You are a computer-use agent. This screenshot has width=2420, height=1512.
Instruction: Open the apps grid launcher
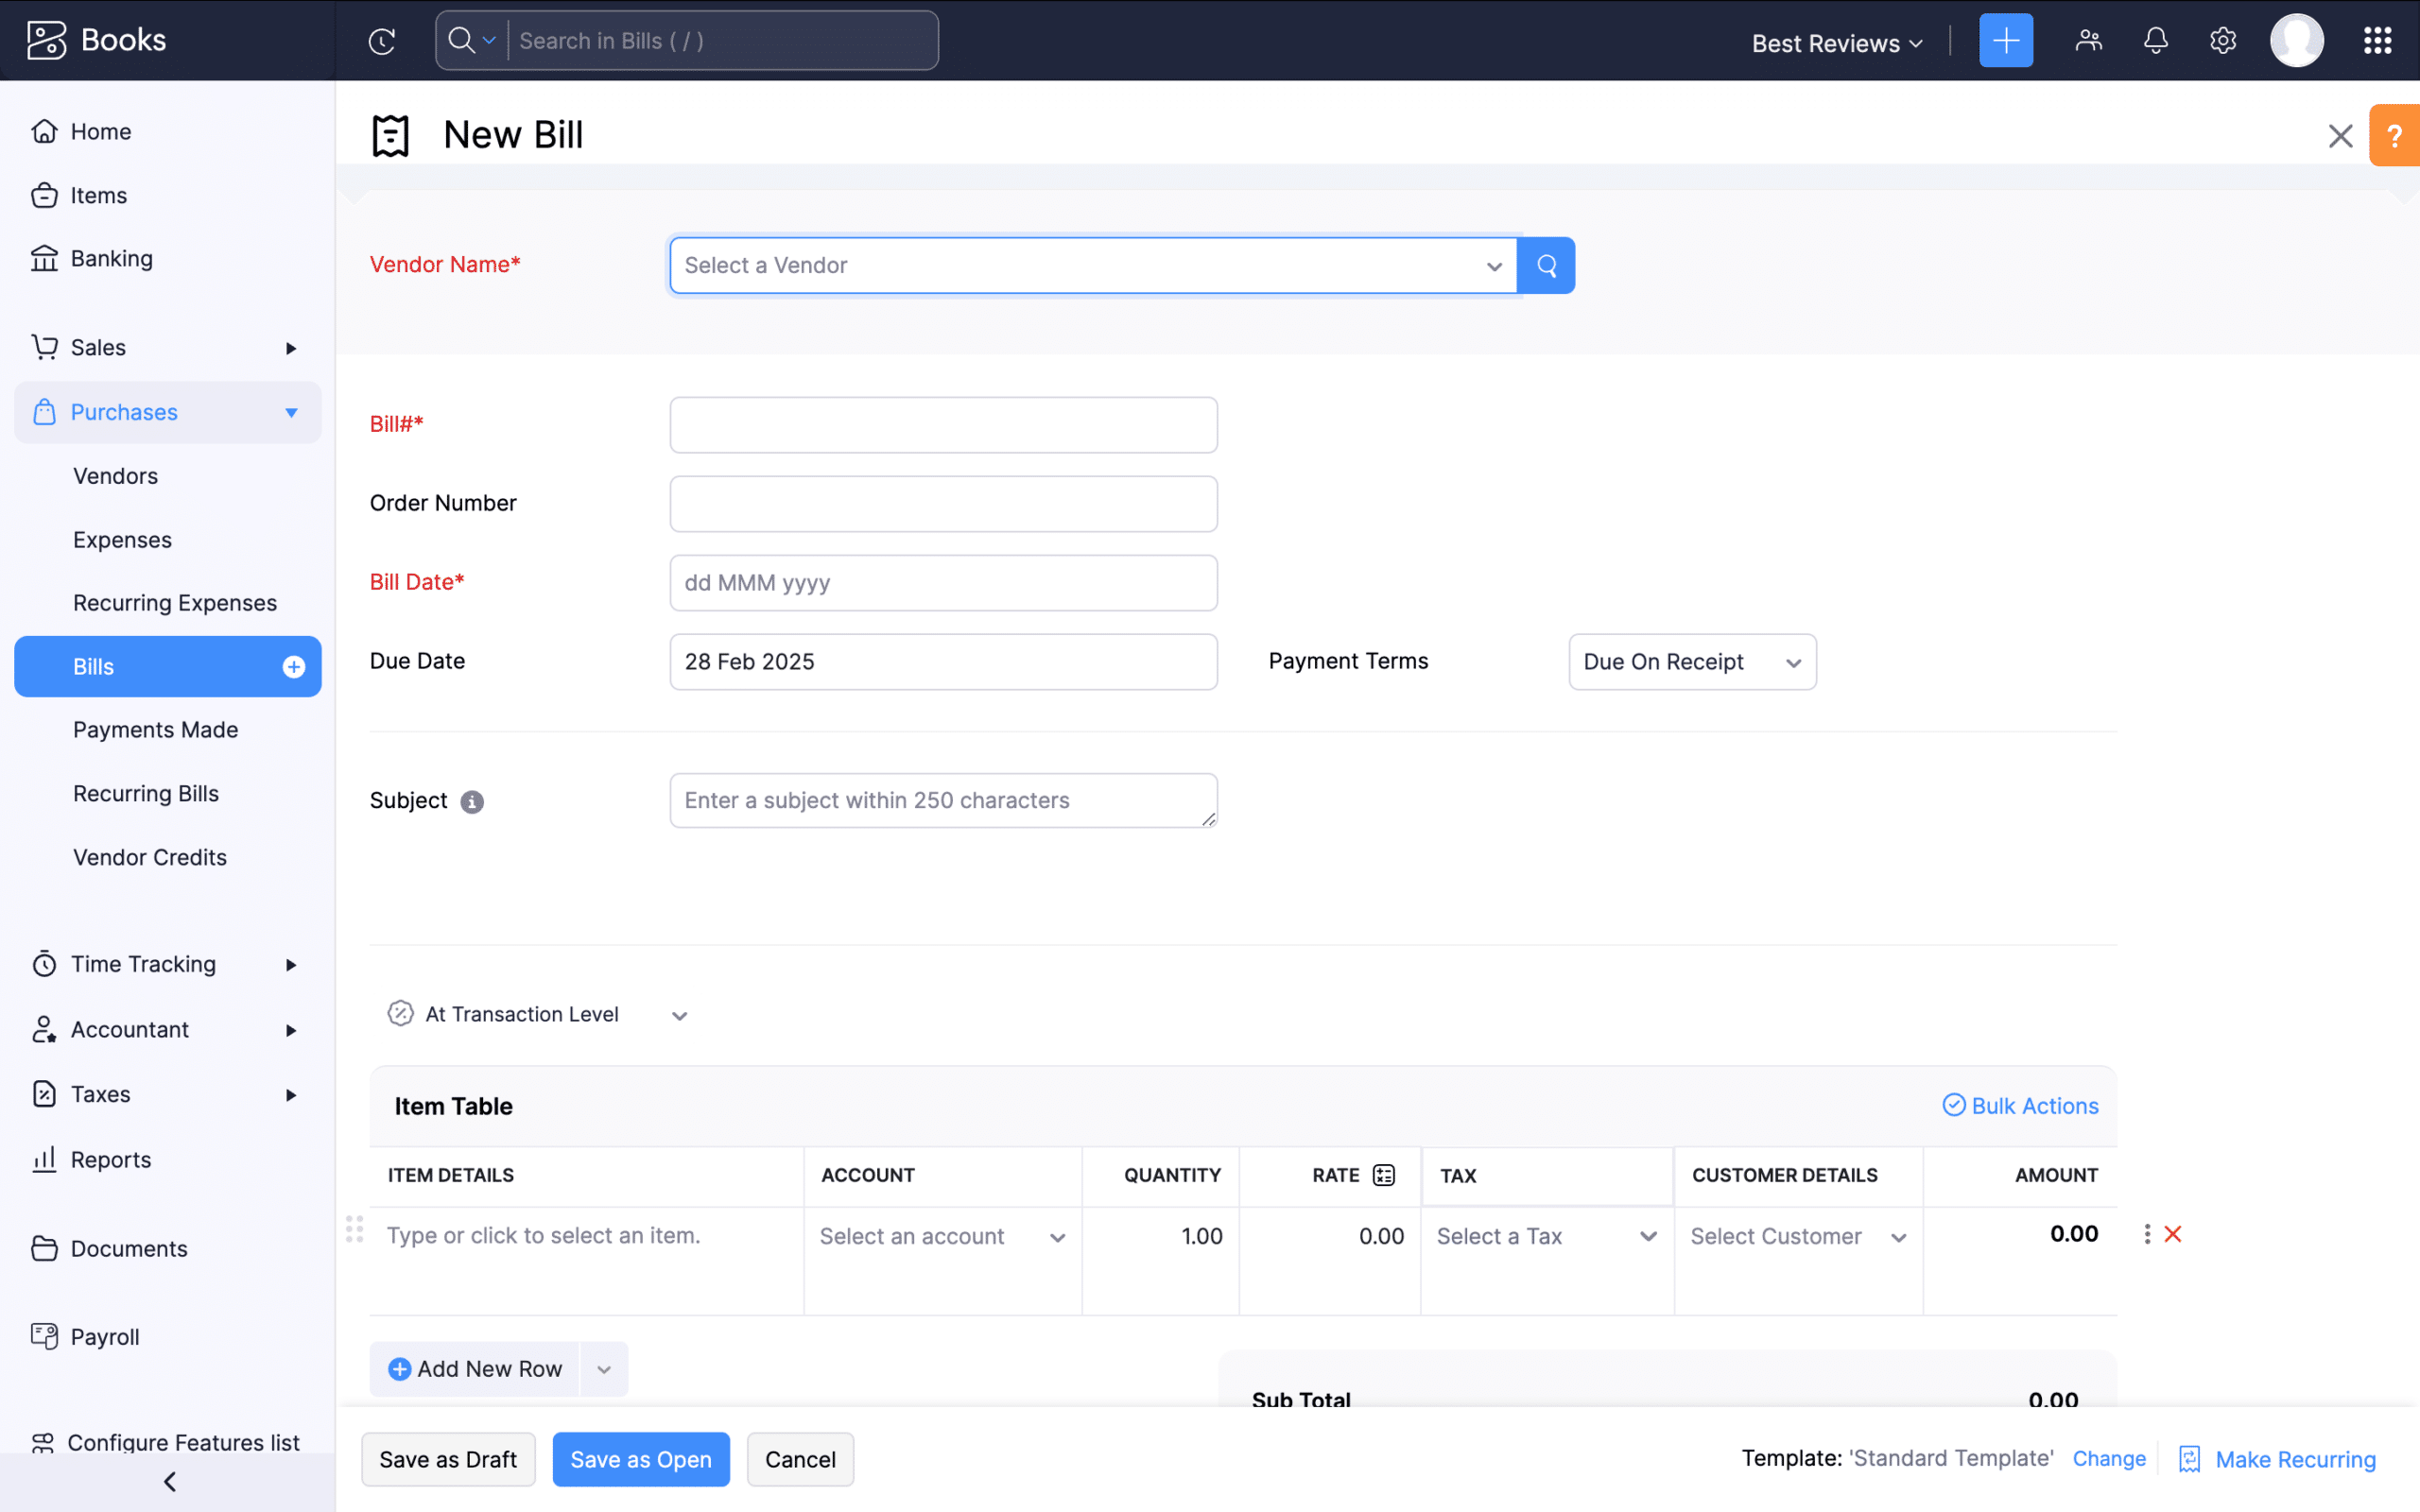click(x=2377, y=41)
